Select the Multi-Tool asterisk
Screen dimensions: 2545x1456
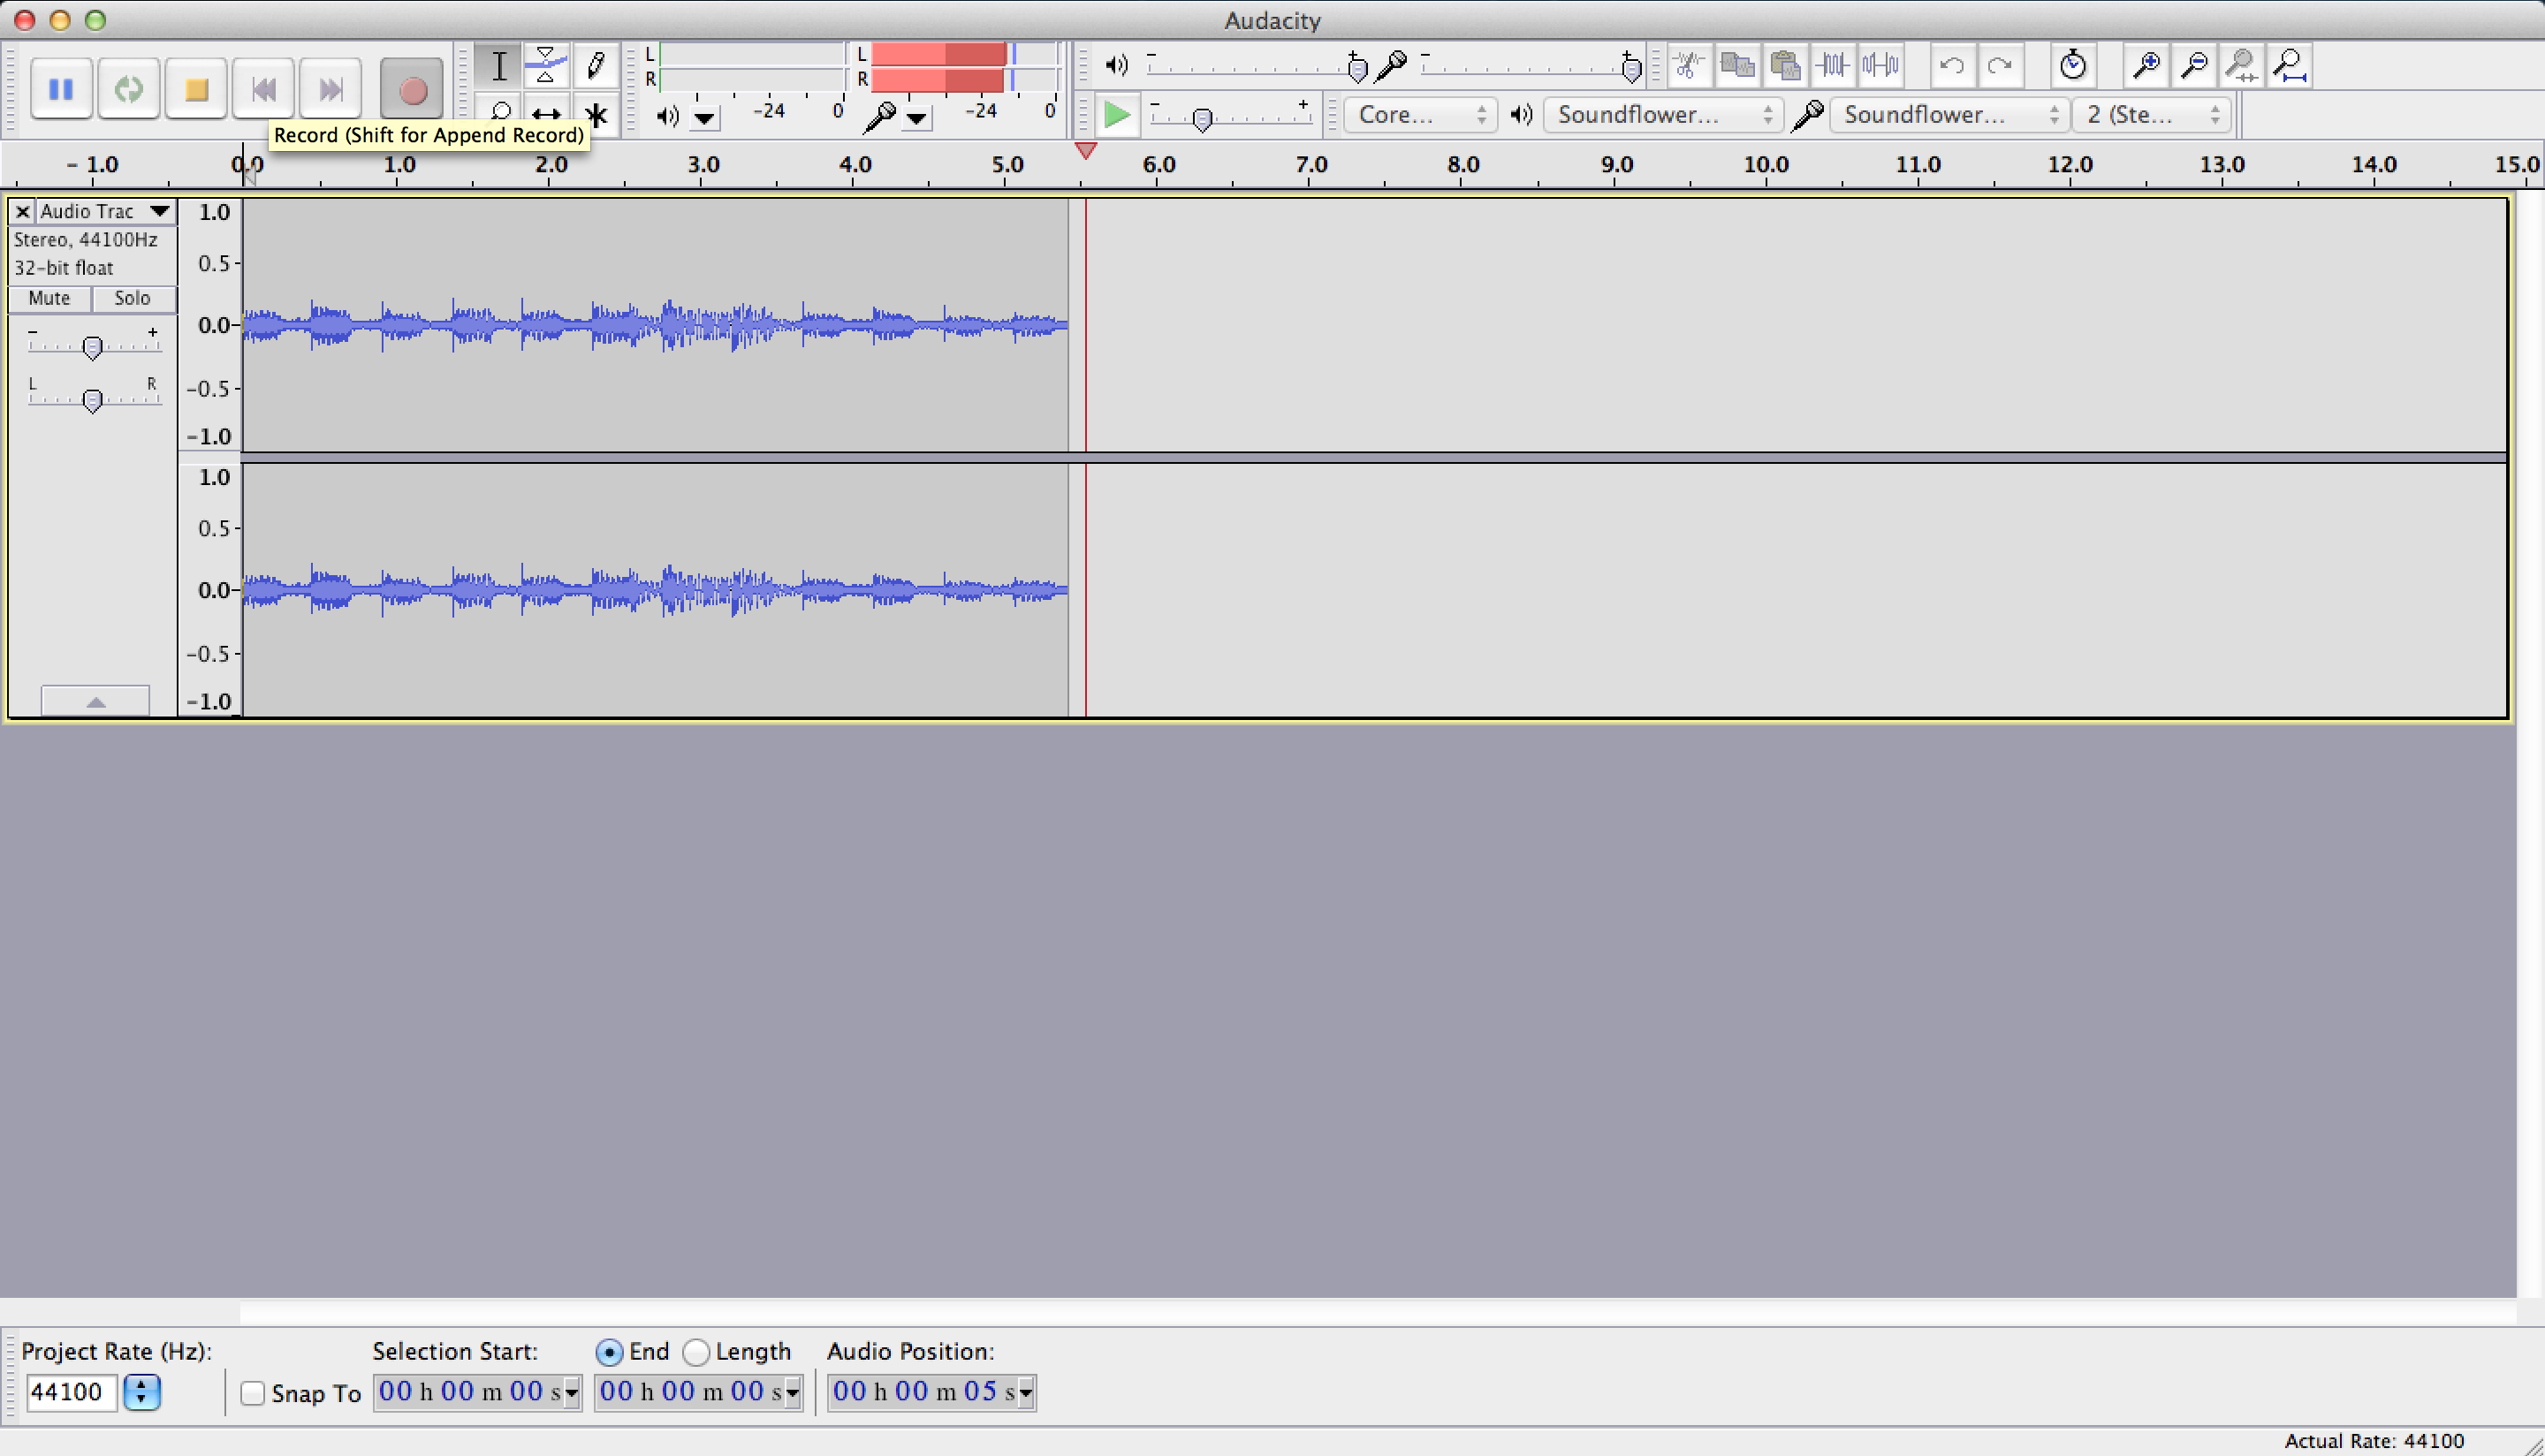coord(595,113)
